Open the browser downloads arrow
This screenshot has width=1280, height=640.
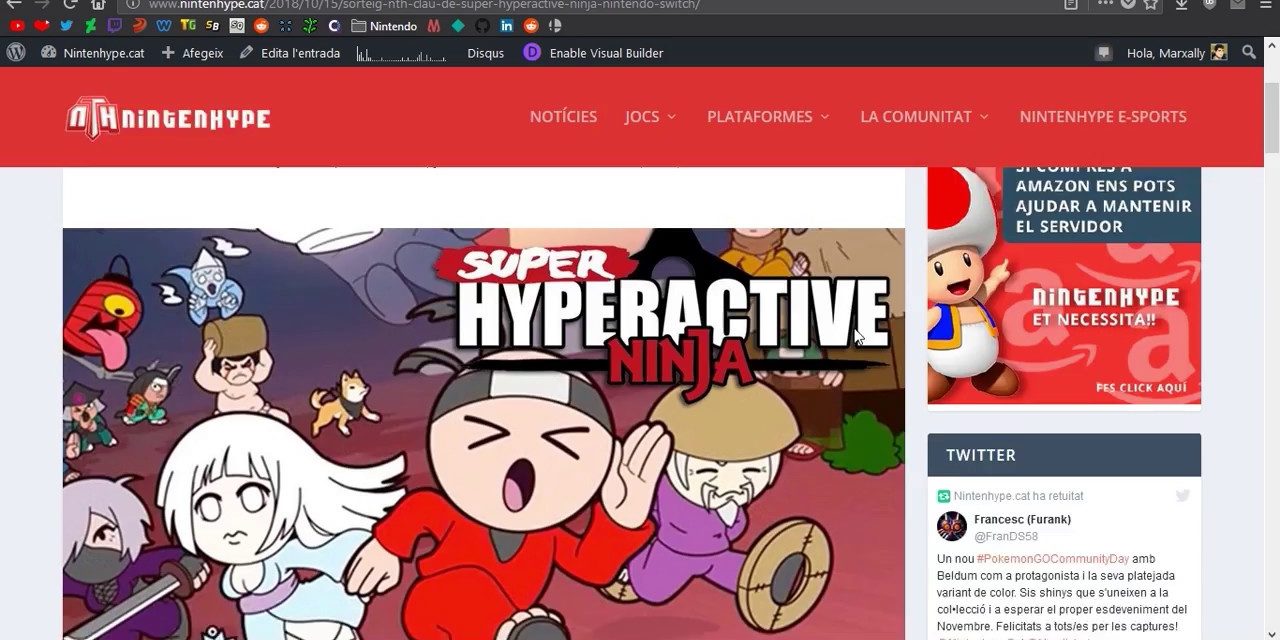(1181, 4)
